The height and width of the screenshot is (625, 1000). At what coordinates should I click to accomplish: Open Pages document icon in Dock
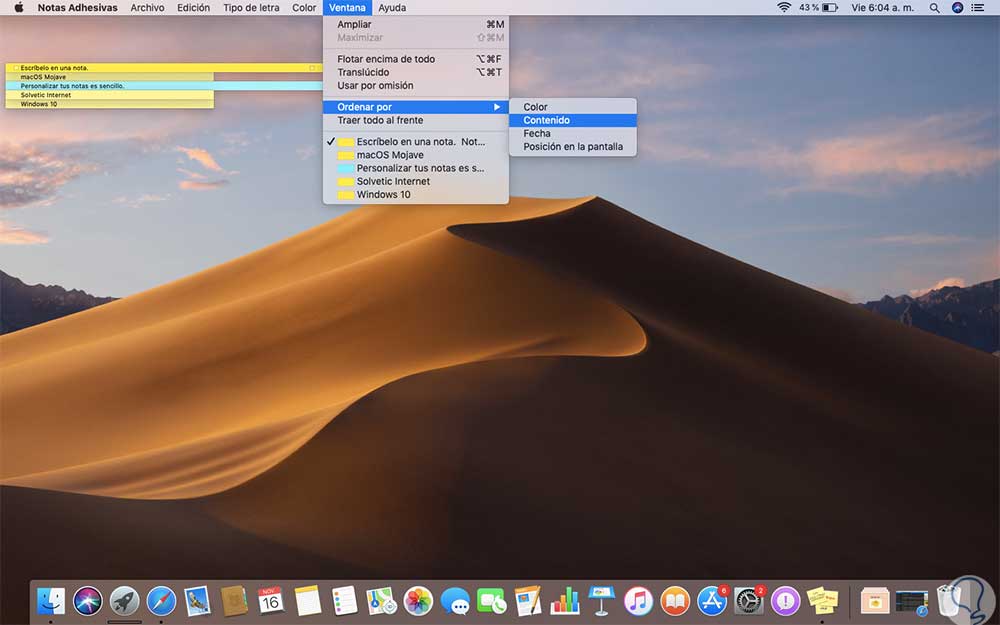528,601
